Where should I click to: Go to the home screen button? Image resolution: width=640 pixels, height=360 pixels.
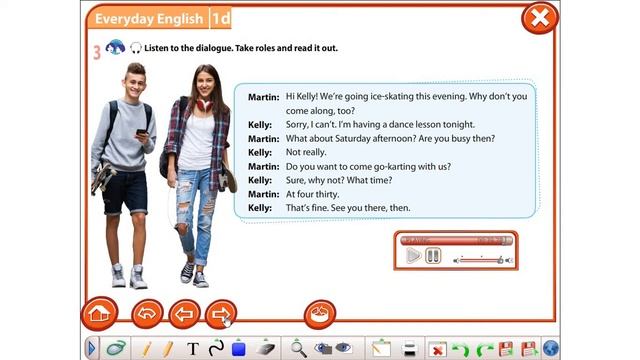(x=99, y=313)
